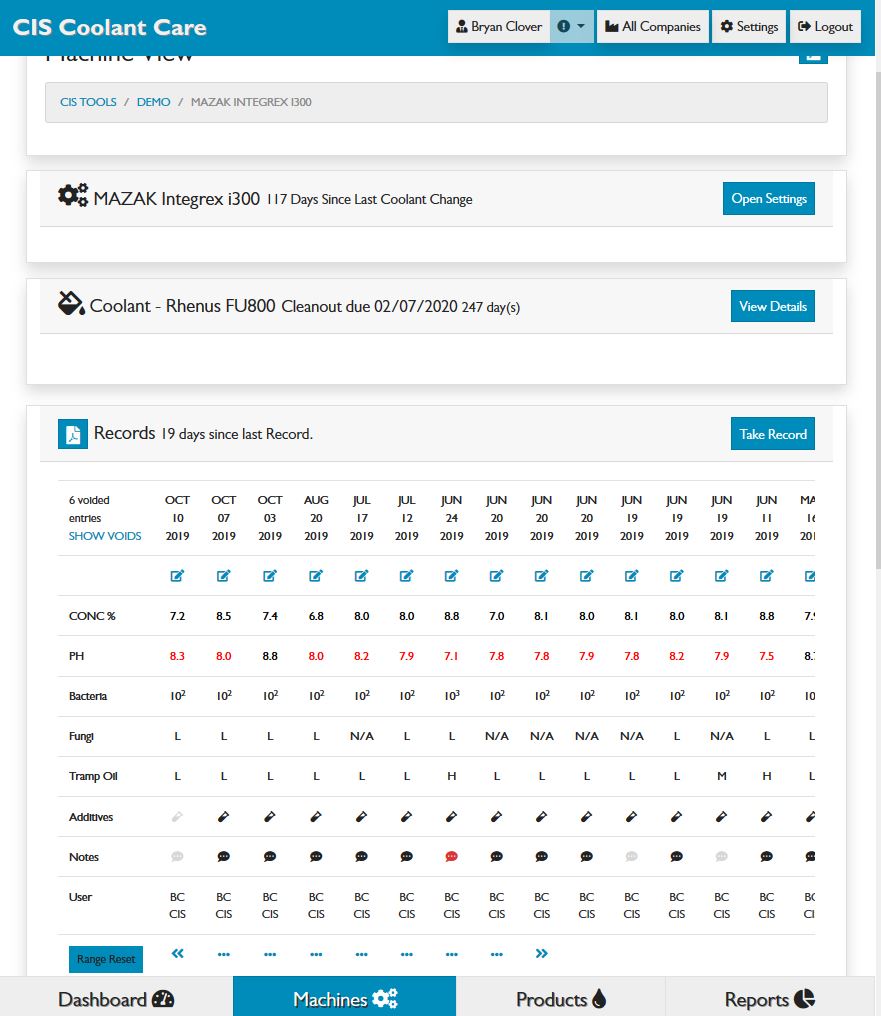Click the notes bubble for Oct 03 record
Viewport: 881px width, 1016px height.
point(270,857)
